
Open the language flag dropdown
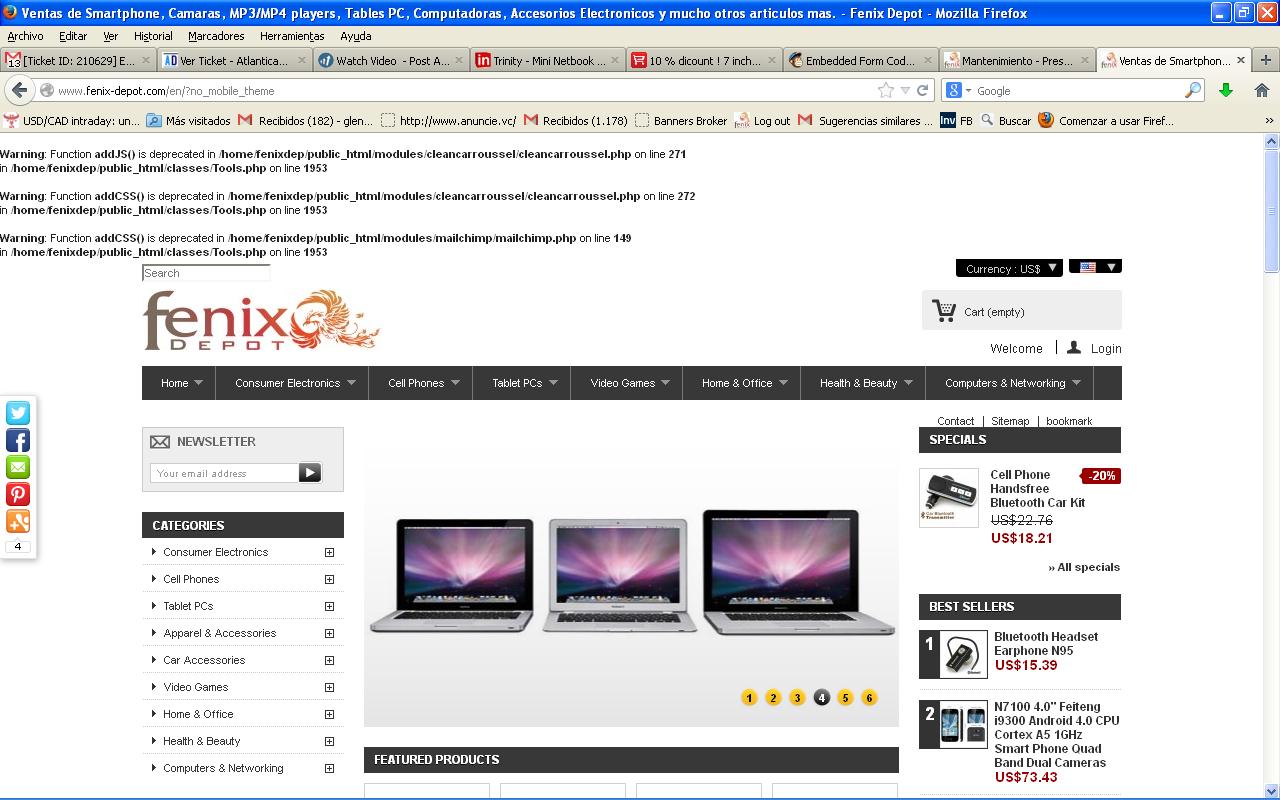pos(1095,267)
